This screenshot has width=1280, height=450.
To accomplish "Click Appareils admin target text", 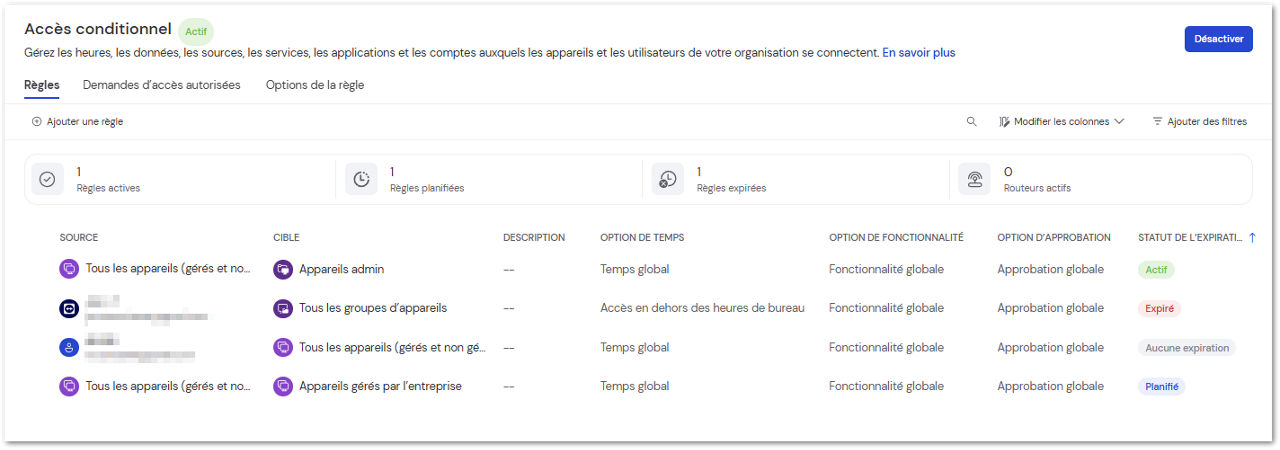I will point(341,269).
